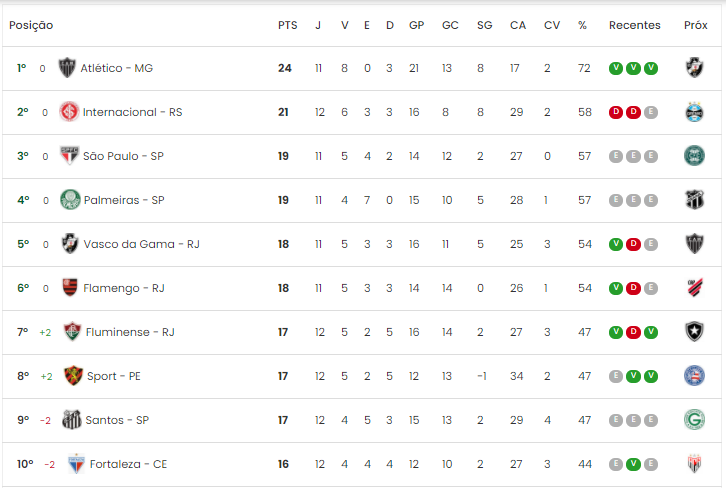Viewport: 726px width, 488px height.
Task: Sort table by GP column header
Action: point(416,25)
